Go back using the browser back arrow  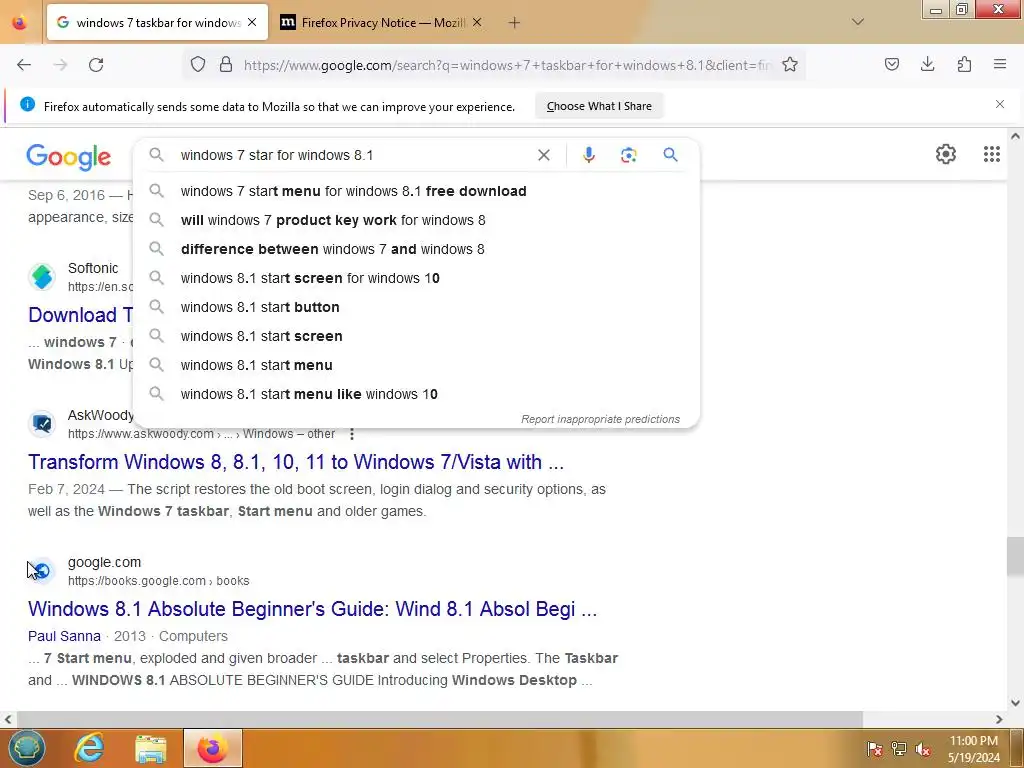[x=24, y=65]
